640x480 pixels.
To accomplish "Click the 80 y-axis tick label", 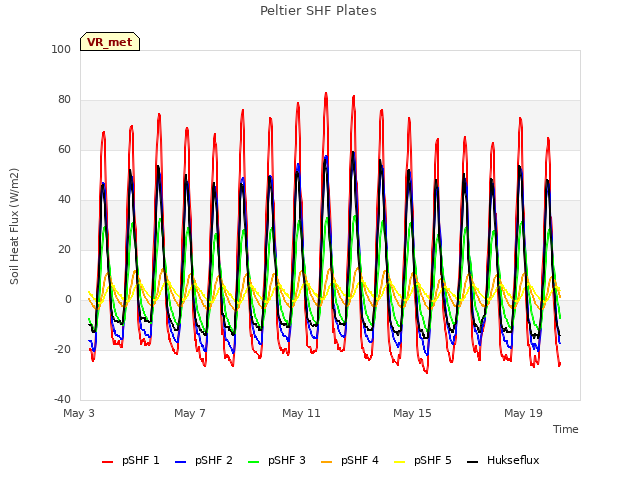I will 64,100.
